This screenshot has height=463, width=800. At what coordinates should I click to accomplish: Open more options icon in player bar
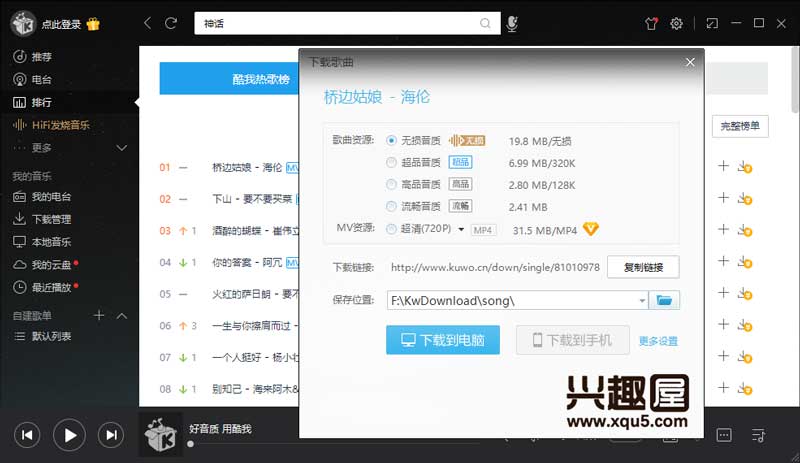tap(724, 435)
